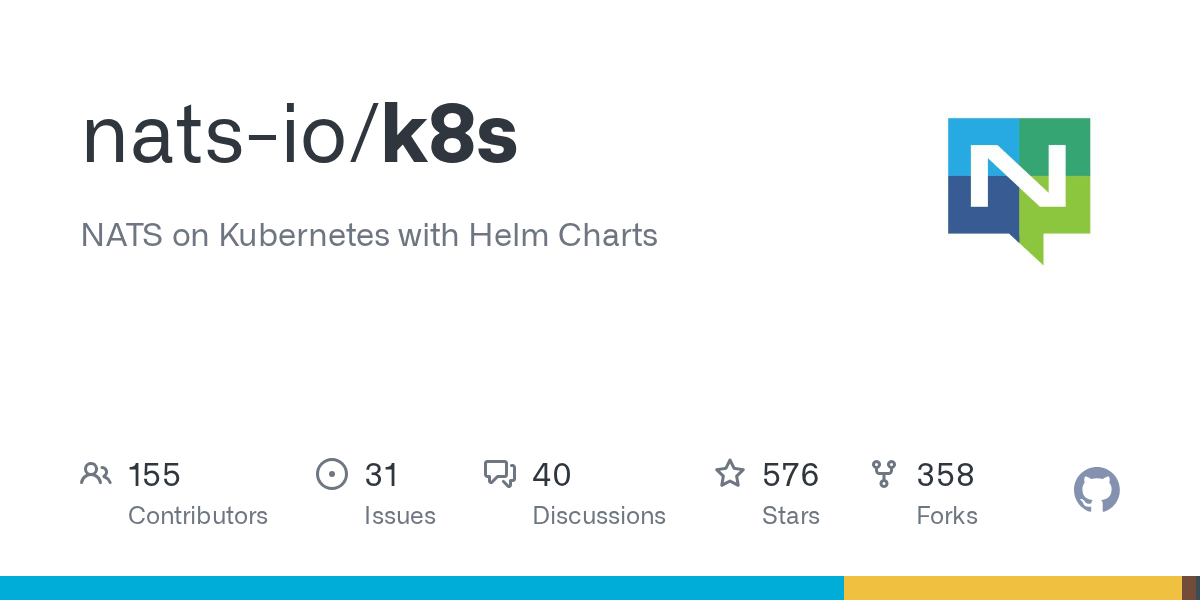
Task: Click the 576 stars count
Action: pos(790,475)
